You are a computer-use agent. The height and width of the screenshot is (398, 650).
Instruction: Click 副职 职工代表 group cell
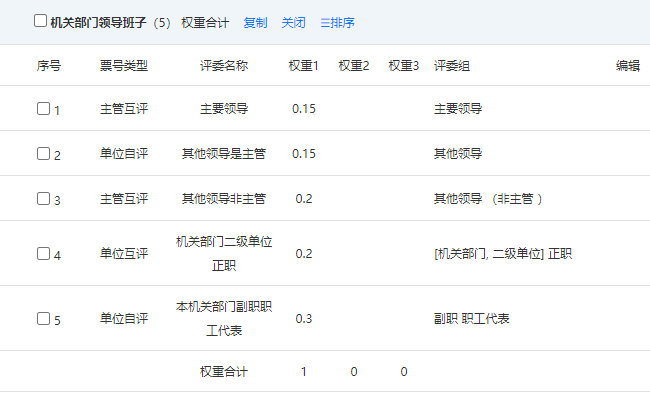point(472,318)
